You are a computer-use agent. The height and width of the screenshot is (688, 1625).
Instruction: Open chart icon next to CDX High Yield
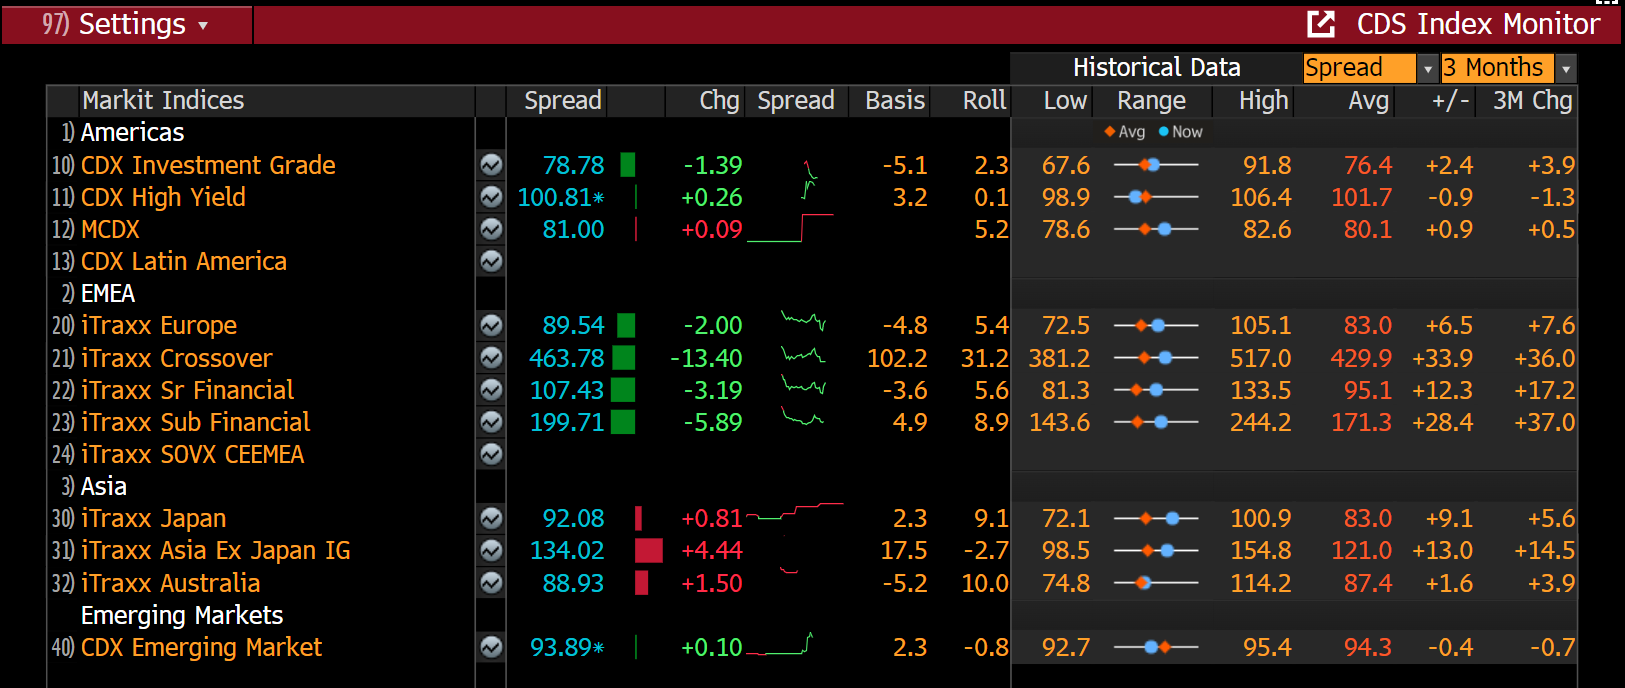tap(491, 197)
